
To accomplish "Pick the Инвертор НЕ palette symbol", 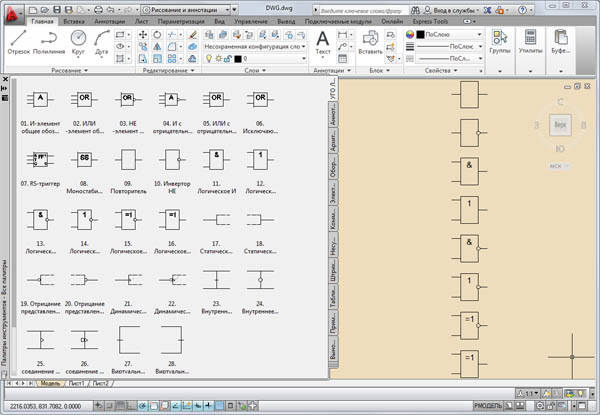I will [170, 158].
